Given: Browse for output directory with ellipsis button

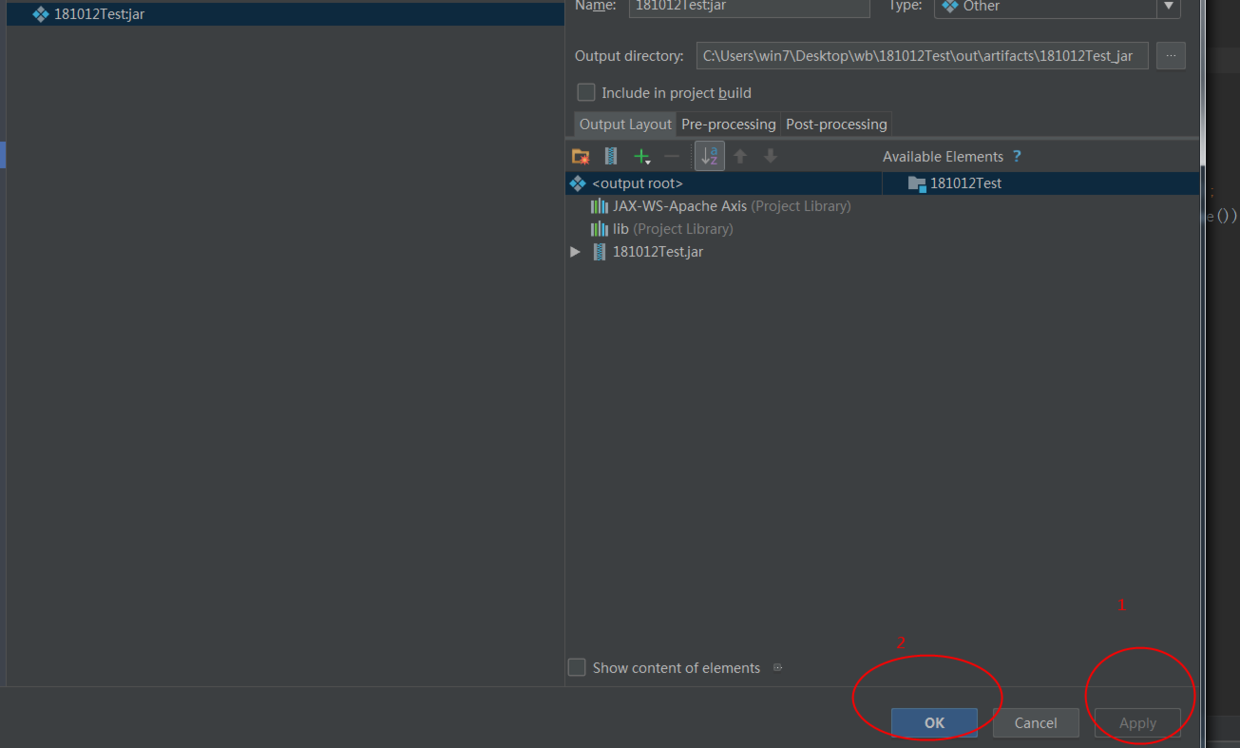Looking at the screenshot, I should pyautogui.click(x=1171, y=56).
